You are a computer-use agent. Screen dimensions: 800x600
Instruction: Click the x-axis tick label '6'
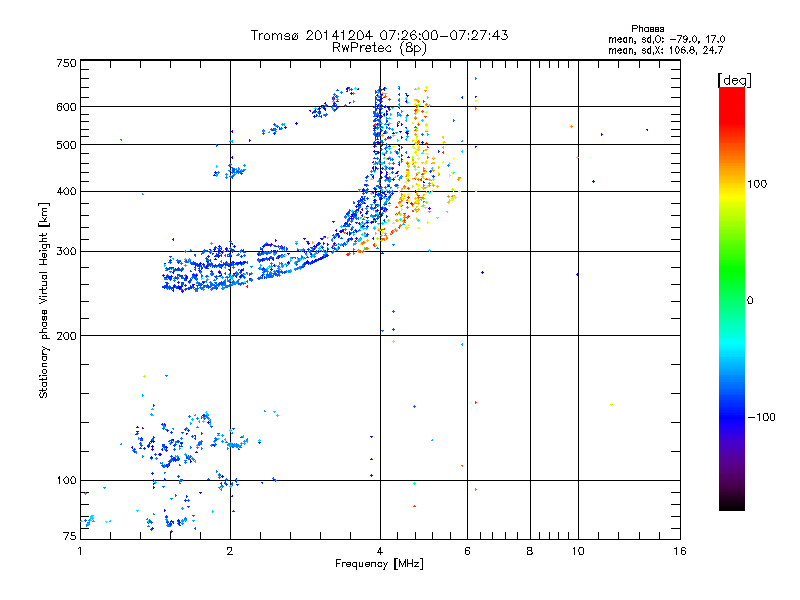[x=467, y=551]
